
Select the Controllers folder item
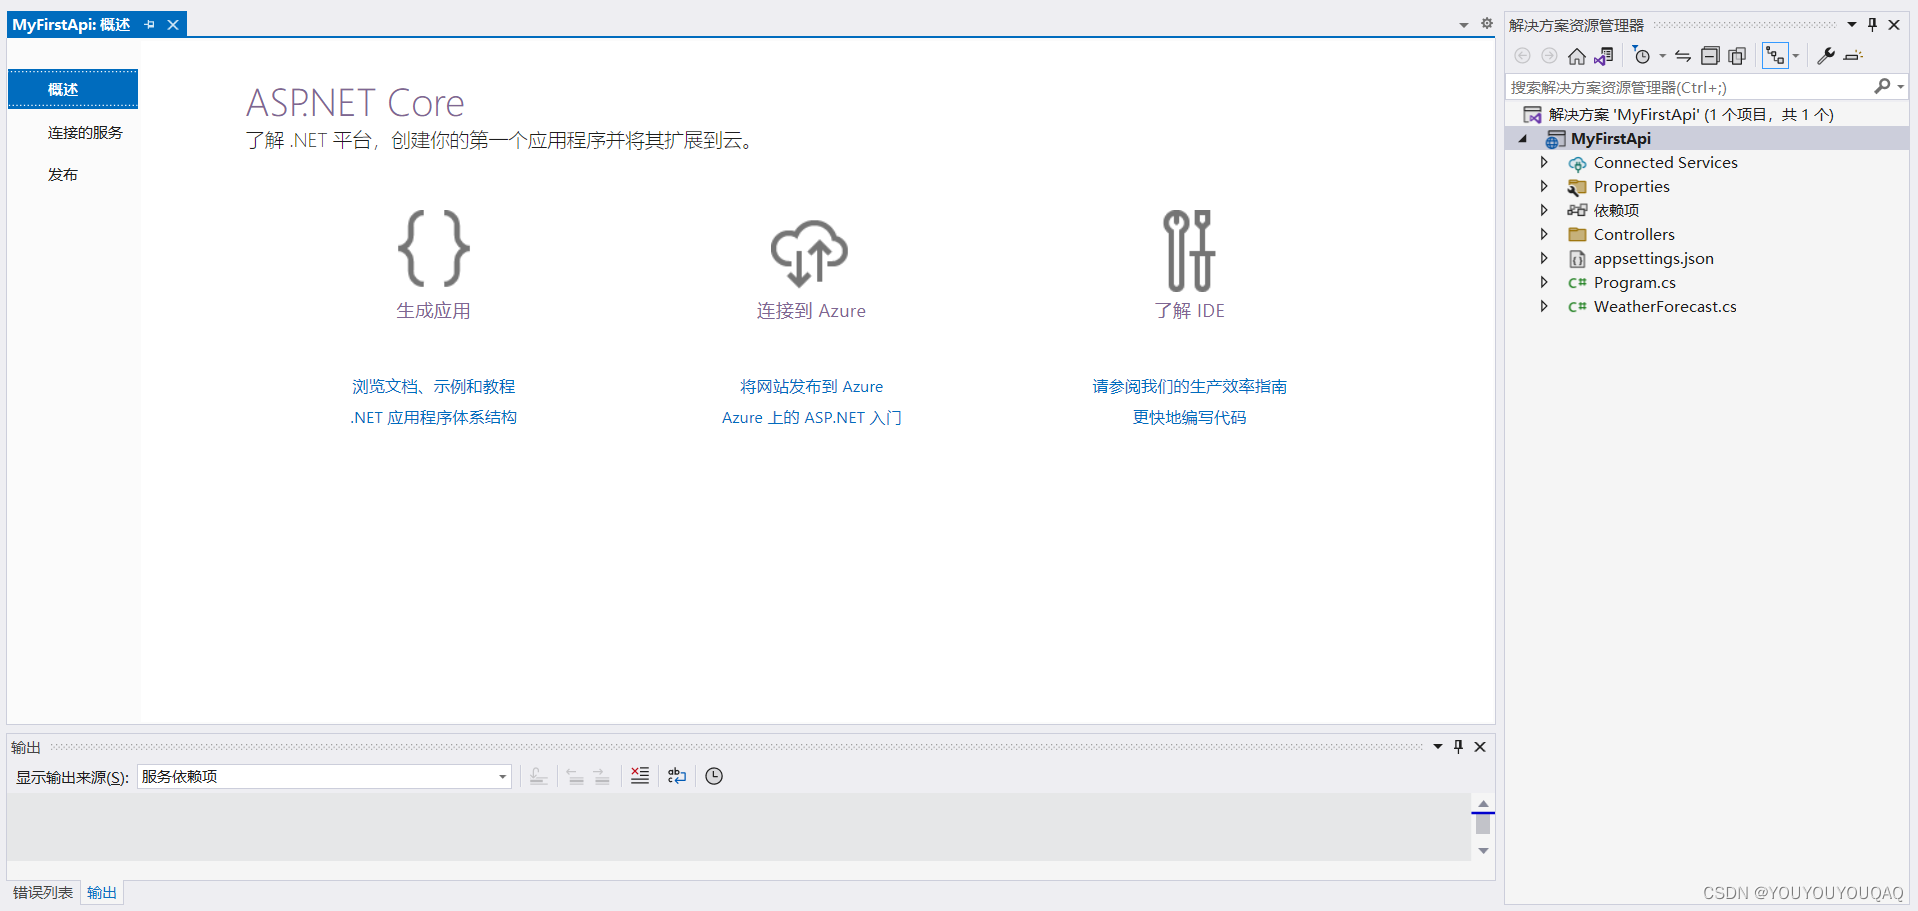click(x=1634, y=234)
